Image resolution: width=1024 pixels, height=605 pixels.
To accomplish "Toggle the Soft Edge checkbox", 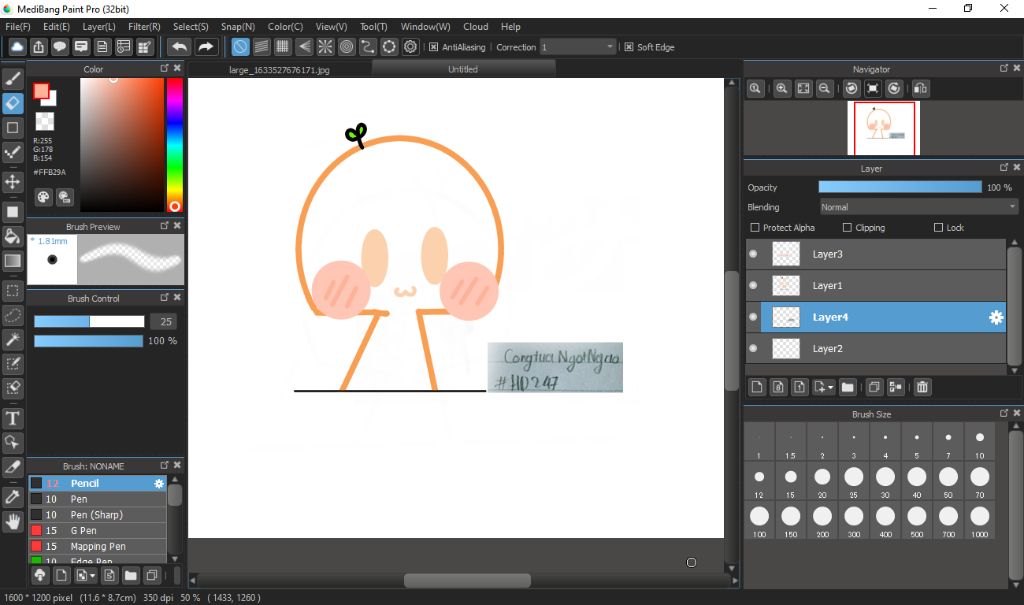I will click(x=629, y=47).
